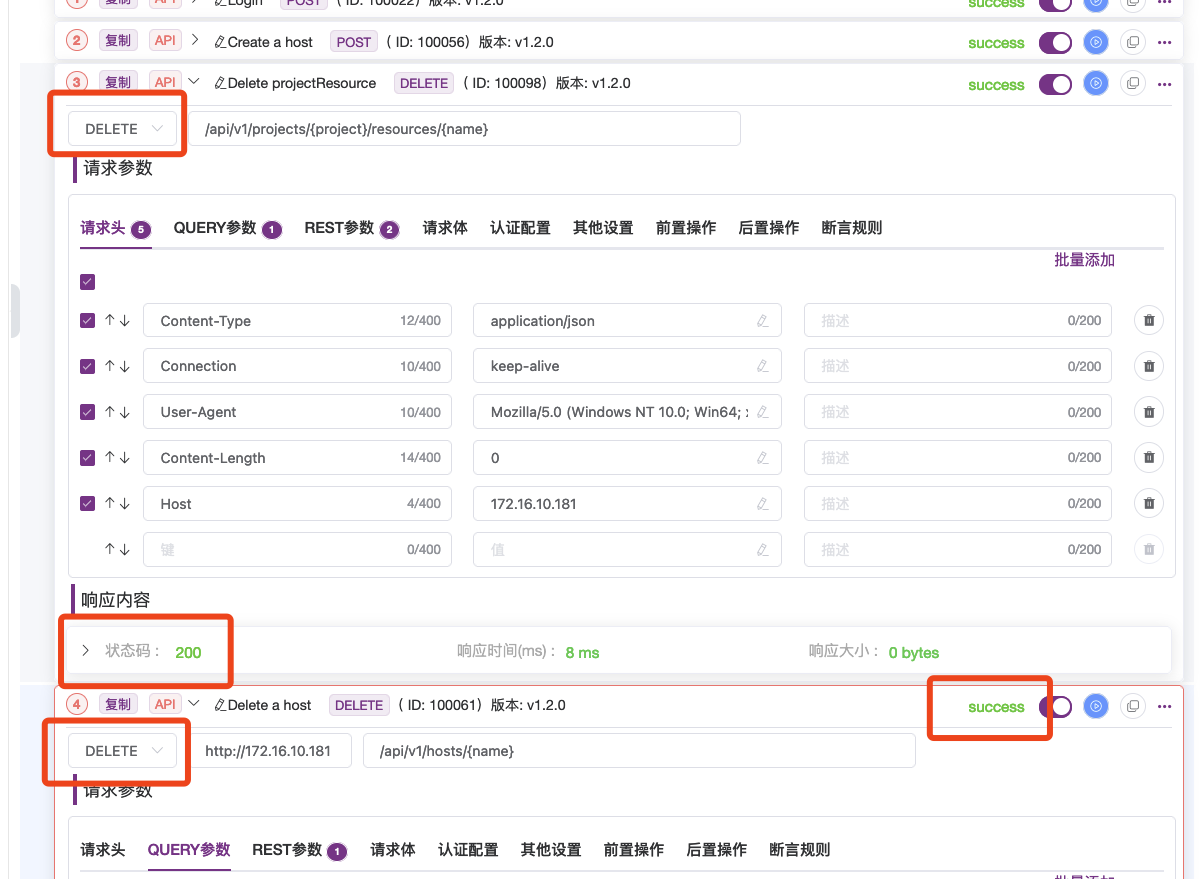Click the /api/v1/hosts/{name} URL field
The width and height of the screenshot is (1203, 879).
[x=640, y=750]
